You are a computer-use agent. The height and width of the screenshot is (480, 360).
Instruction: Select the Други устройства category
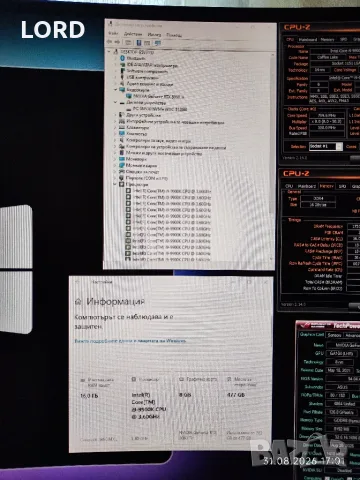coord(140,115)
